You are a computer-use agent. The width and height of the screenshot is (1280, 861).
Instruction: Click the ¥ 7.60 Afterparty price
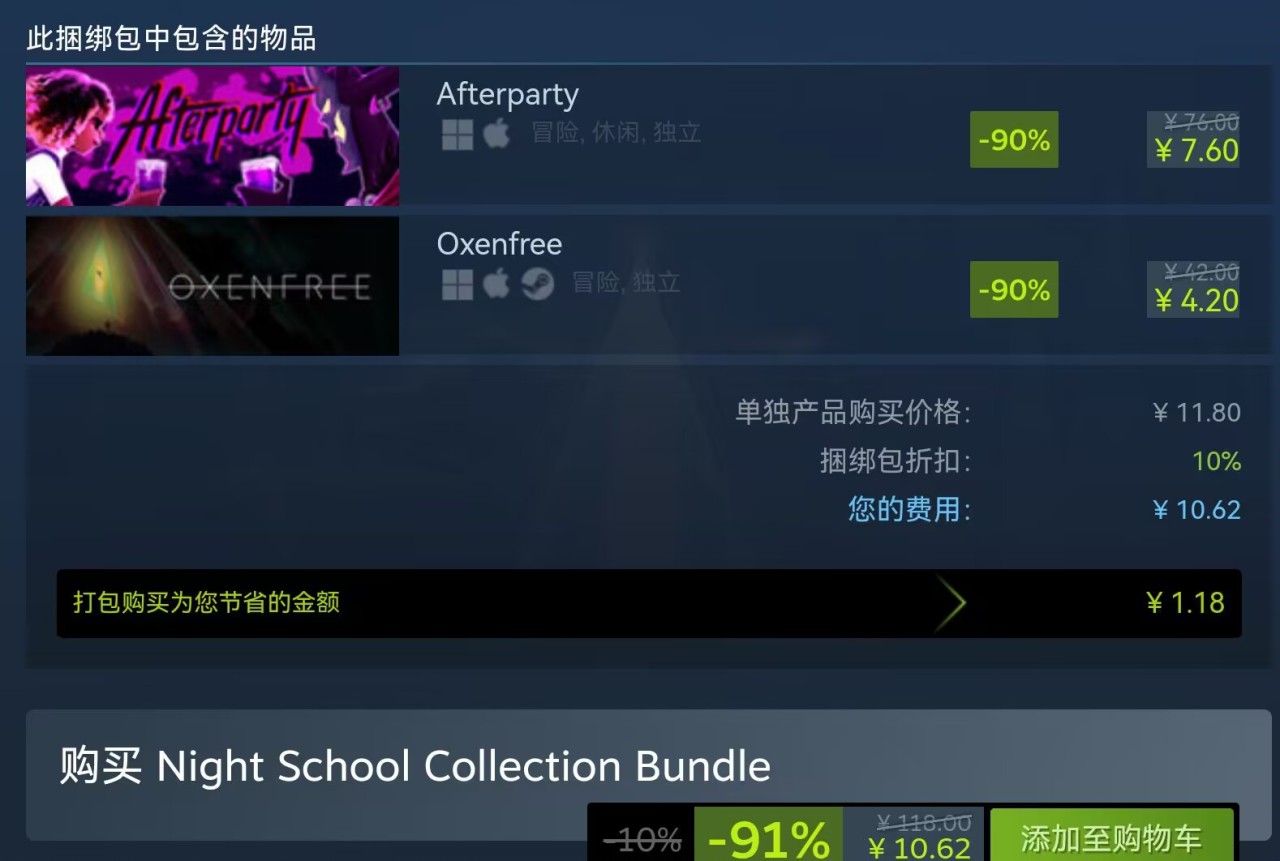(1196, 151)
